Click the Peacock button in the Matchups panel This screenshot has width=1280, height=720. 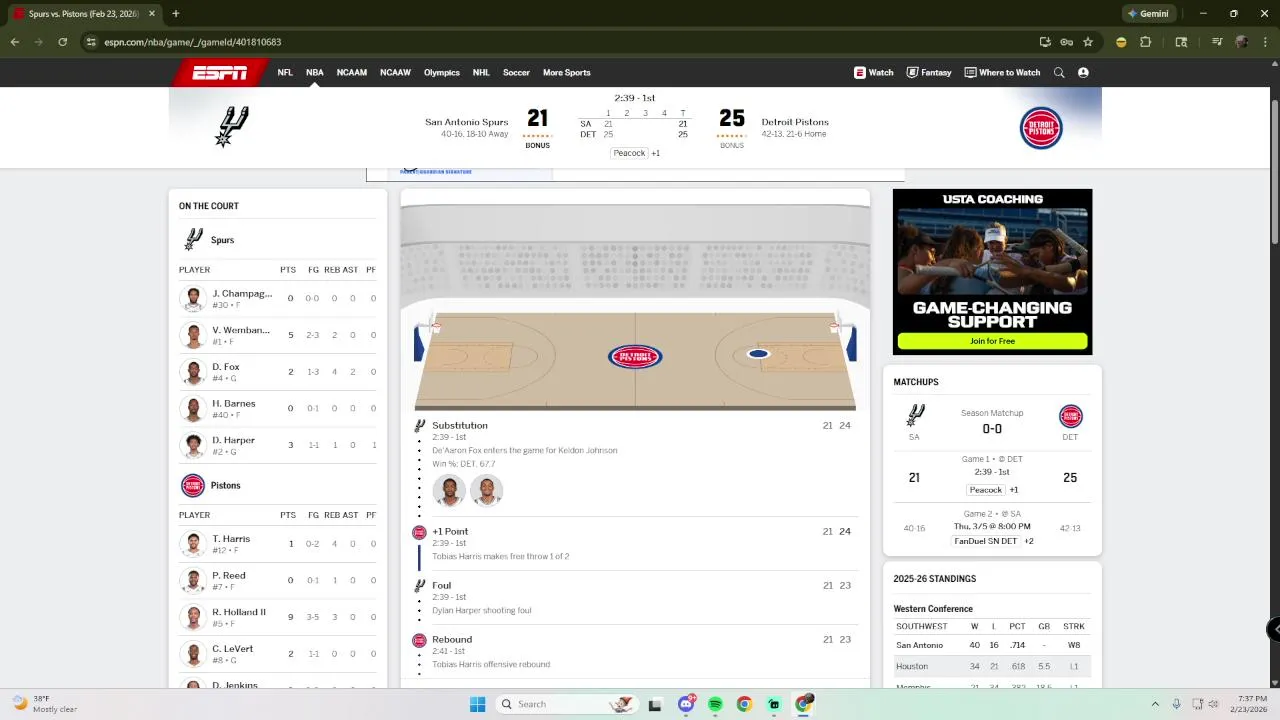point(985,490)
